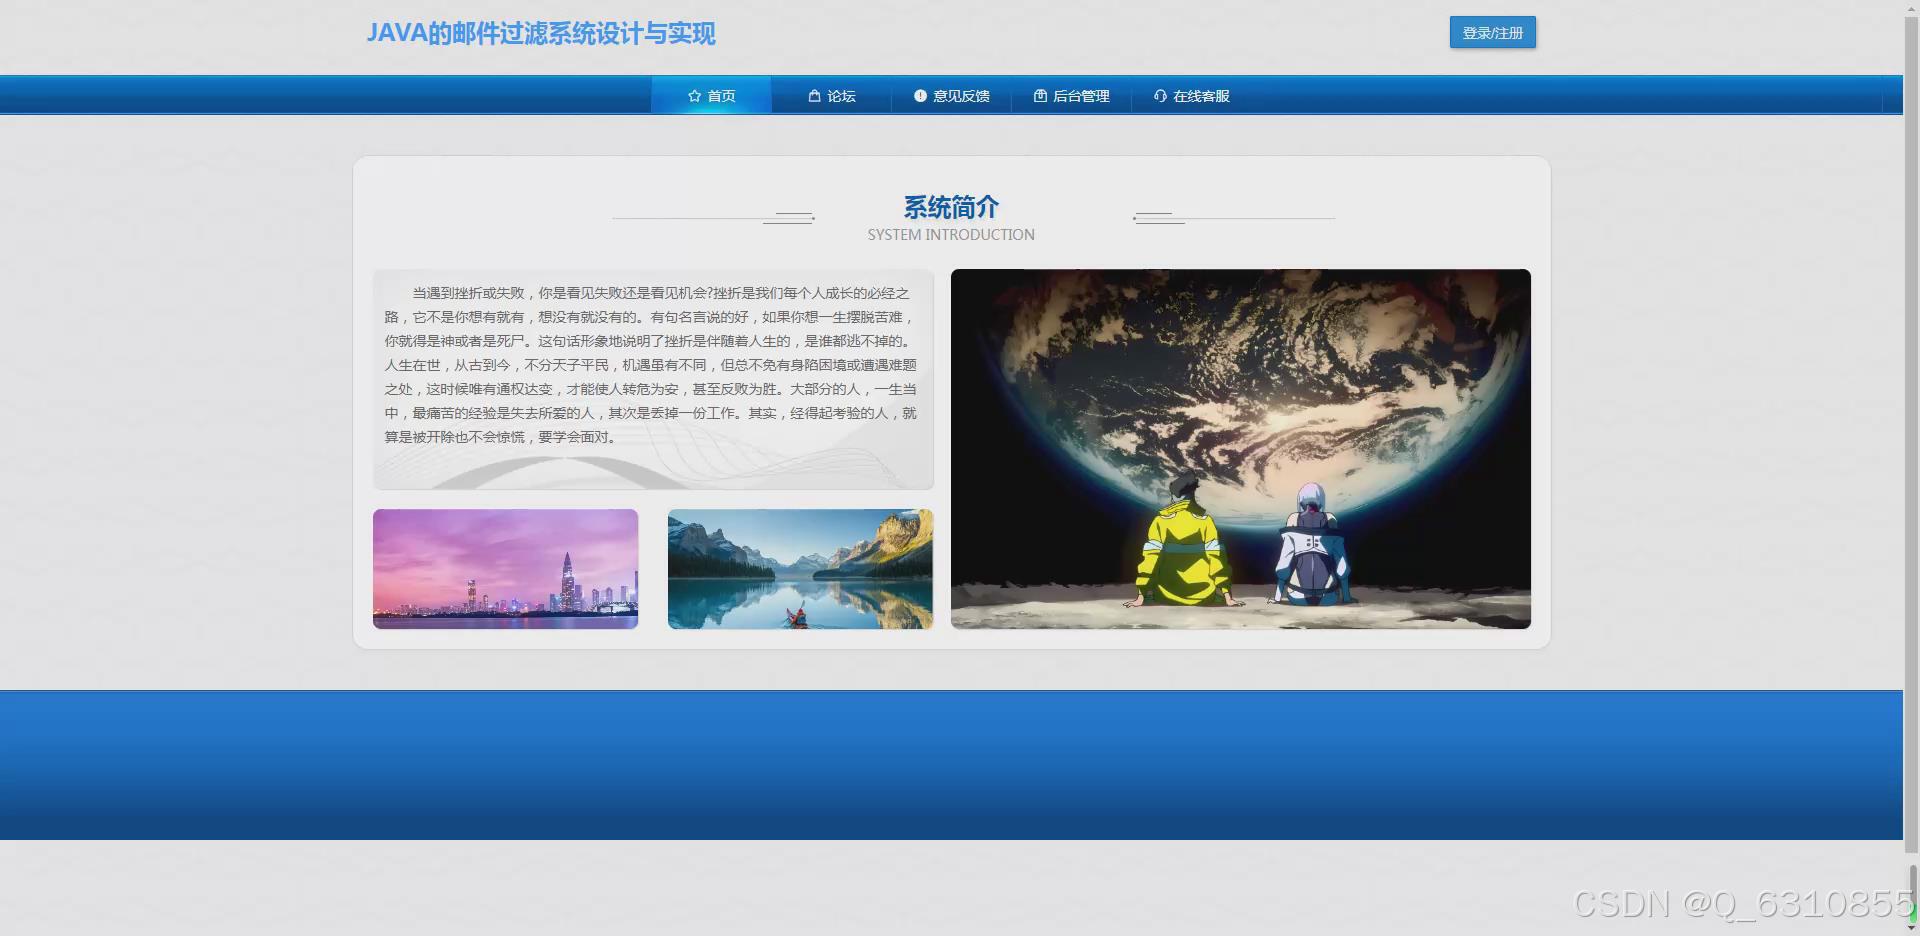Click the SYSTEM INTRODUCTION subtitle
The width and height of the screenshot is (1920, 936).
coord(951,235)
